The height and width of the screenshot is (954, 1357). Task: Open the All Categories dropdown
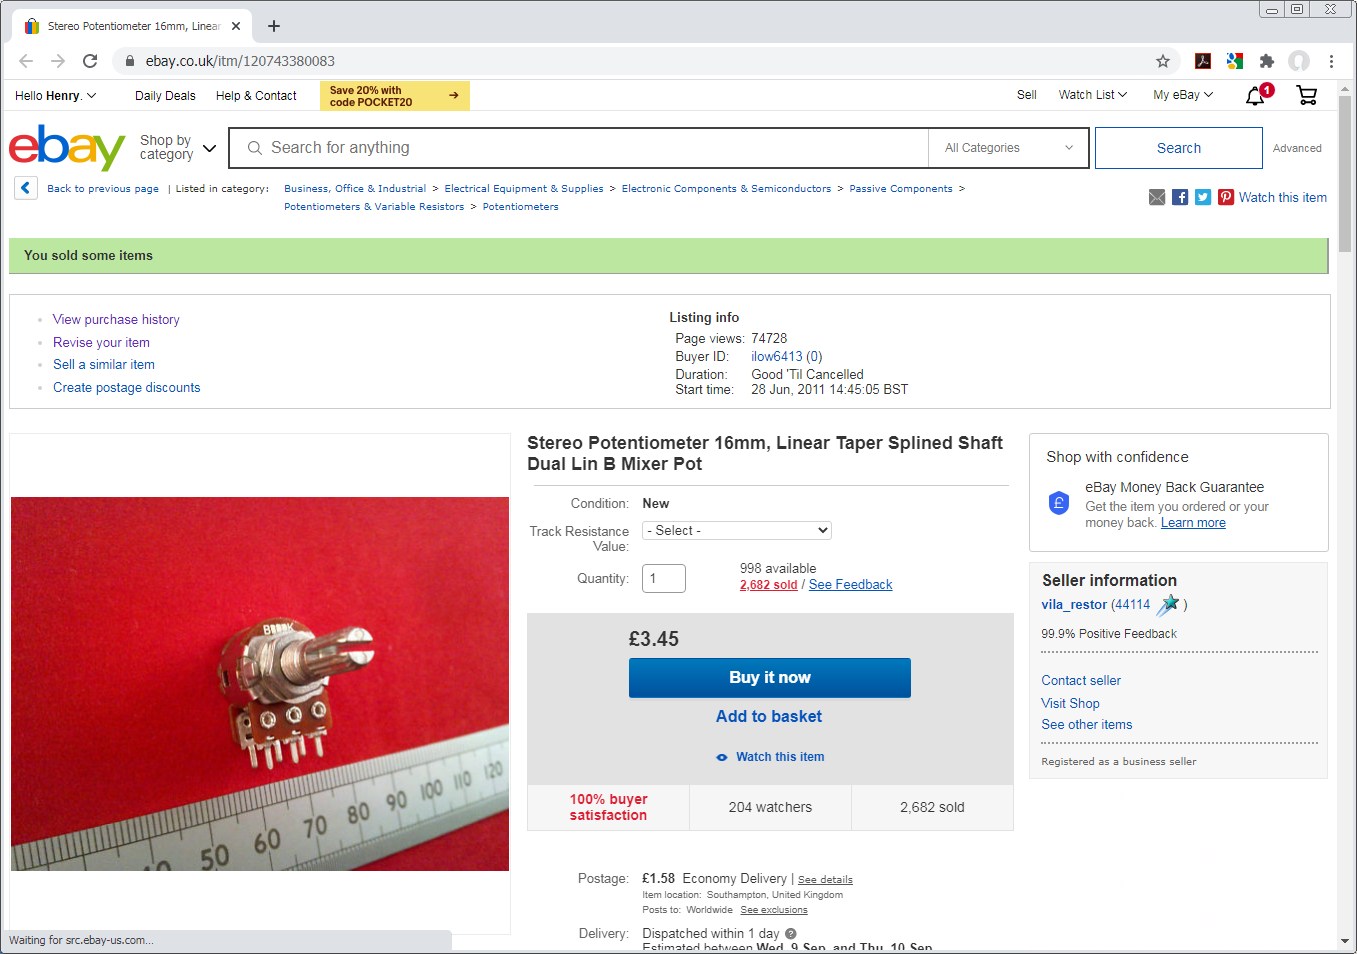[1007, 147]
